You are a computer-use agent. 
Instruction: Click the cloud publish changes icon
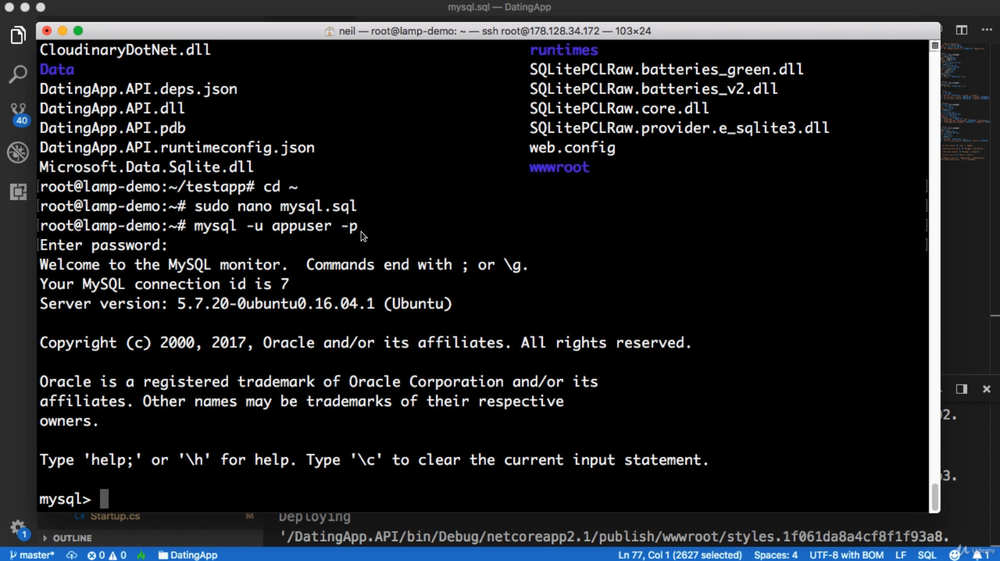[x=71, y=555]
